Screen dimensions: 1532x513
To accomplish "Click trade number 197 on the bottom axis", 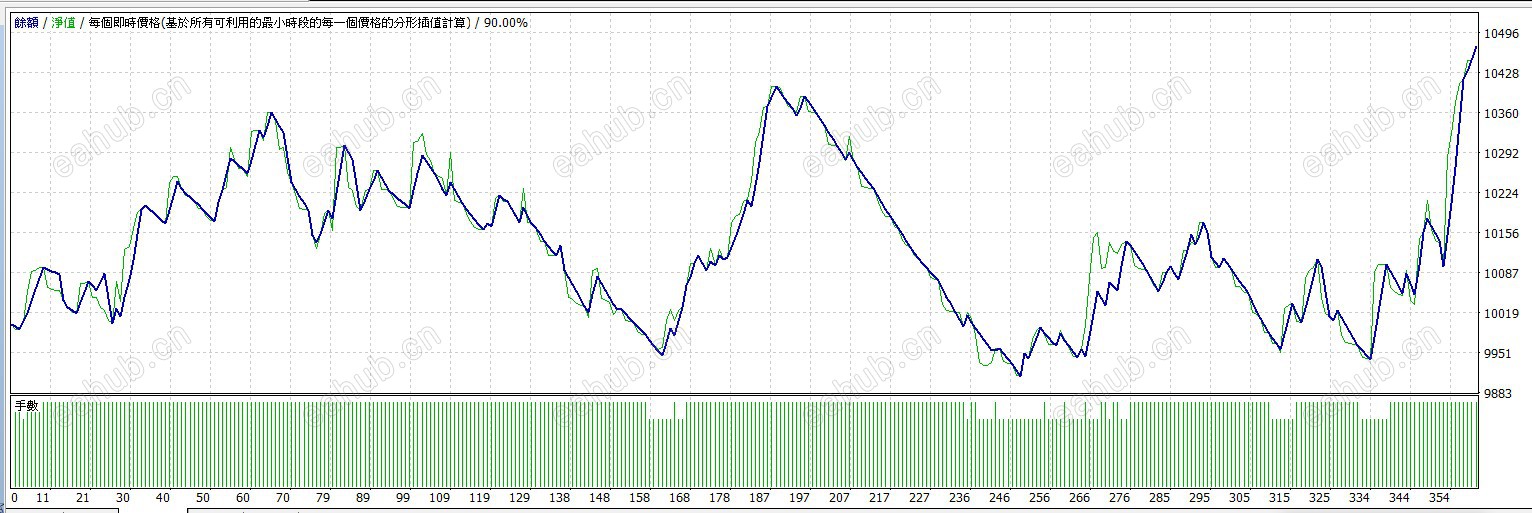I will coord(799,498).
